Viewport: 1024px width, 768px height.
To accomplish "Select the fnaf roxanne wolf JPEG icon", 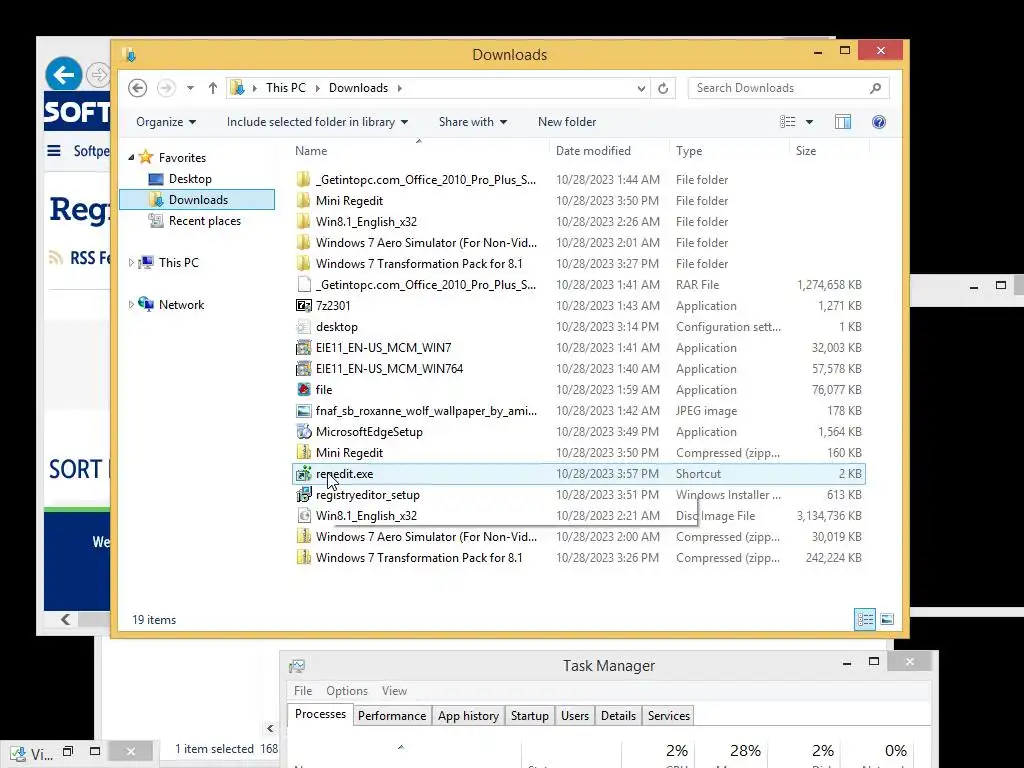I will 303,411.
